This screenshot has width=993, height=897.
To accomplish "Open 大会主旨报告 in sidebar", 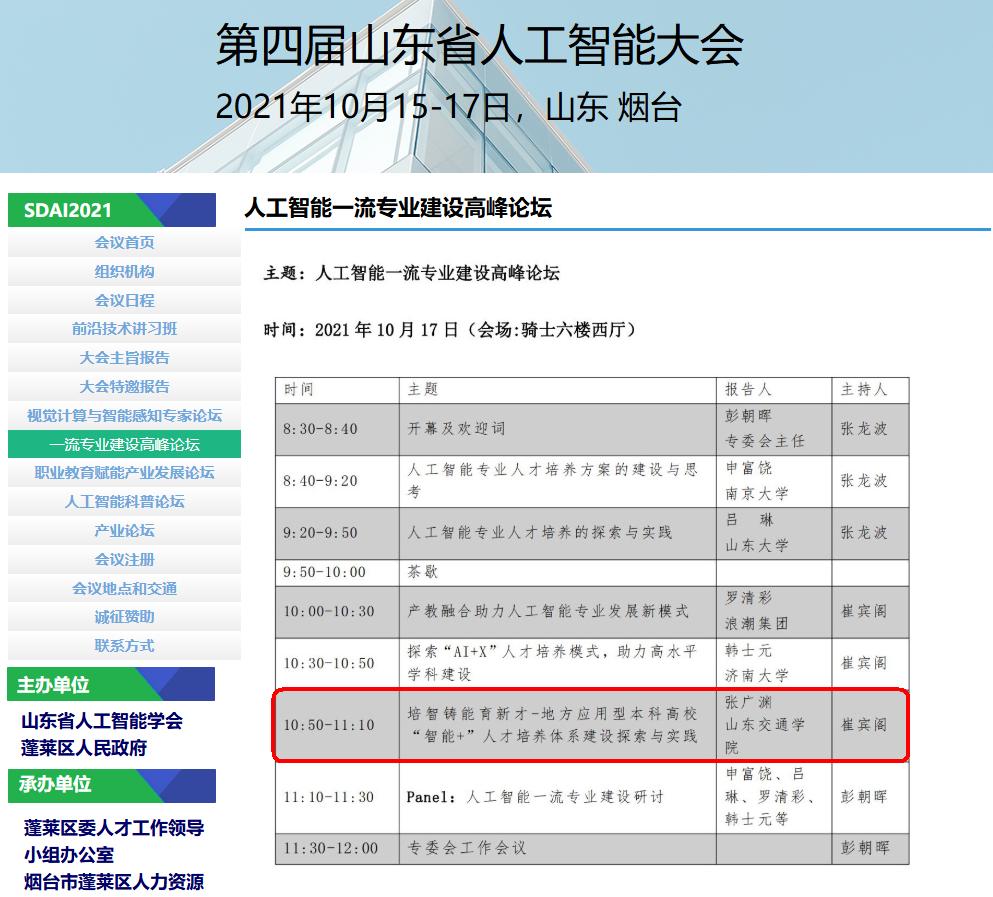I will [124, 358].
